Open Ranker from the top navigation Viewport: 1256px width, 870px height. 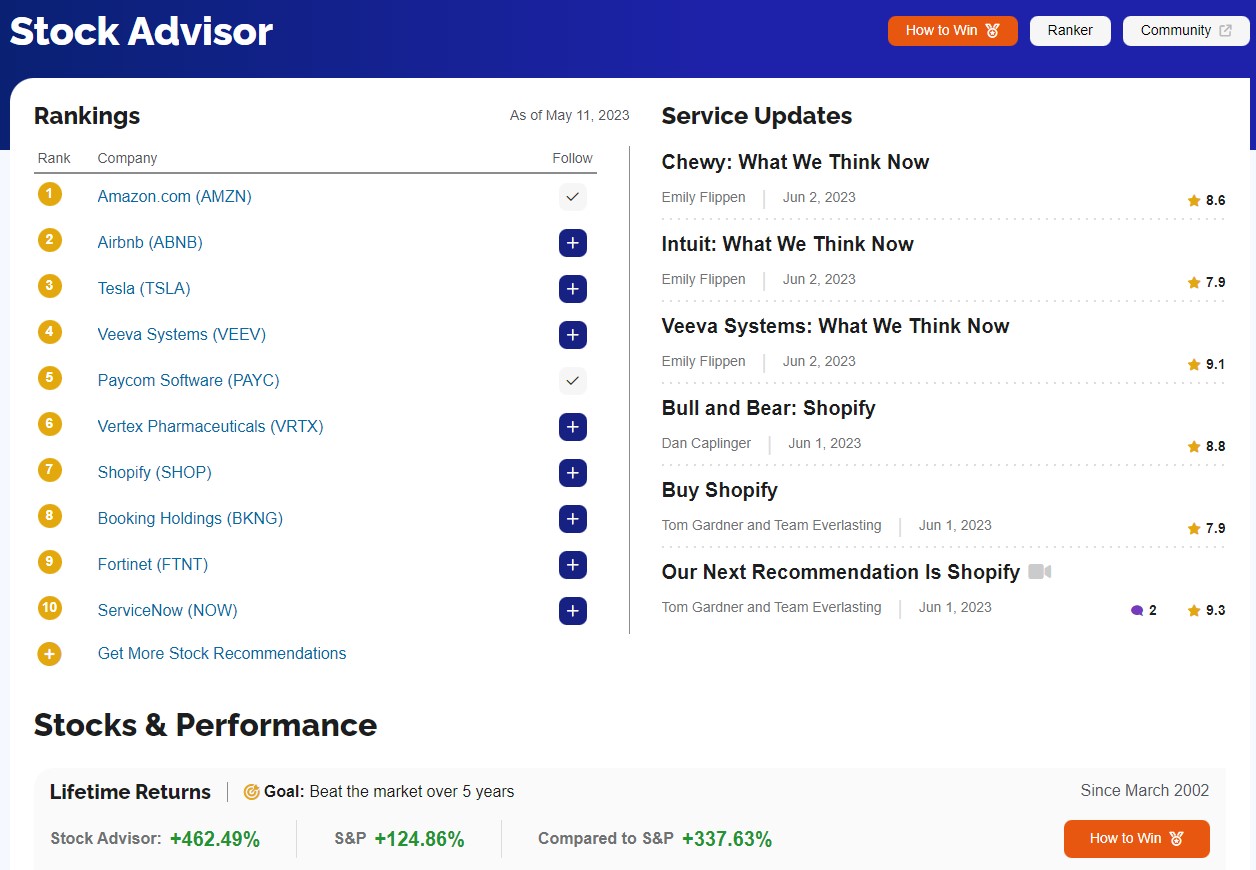click(1070, 30)
